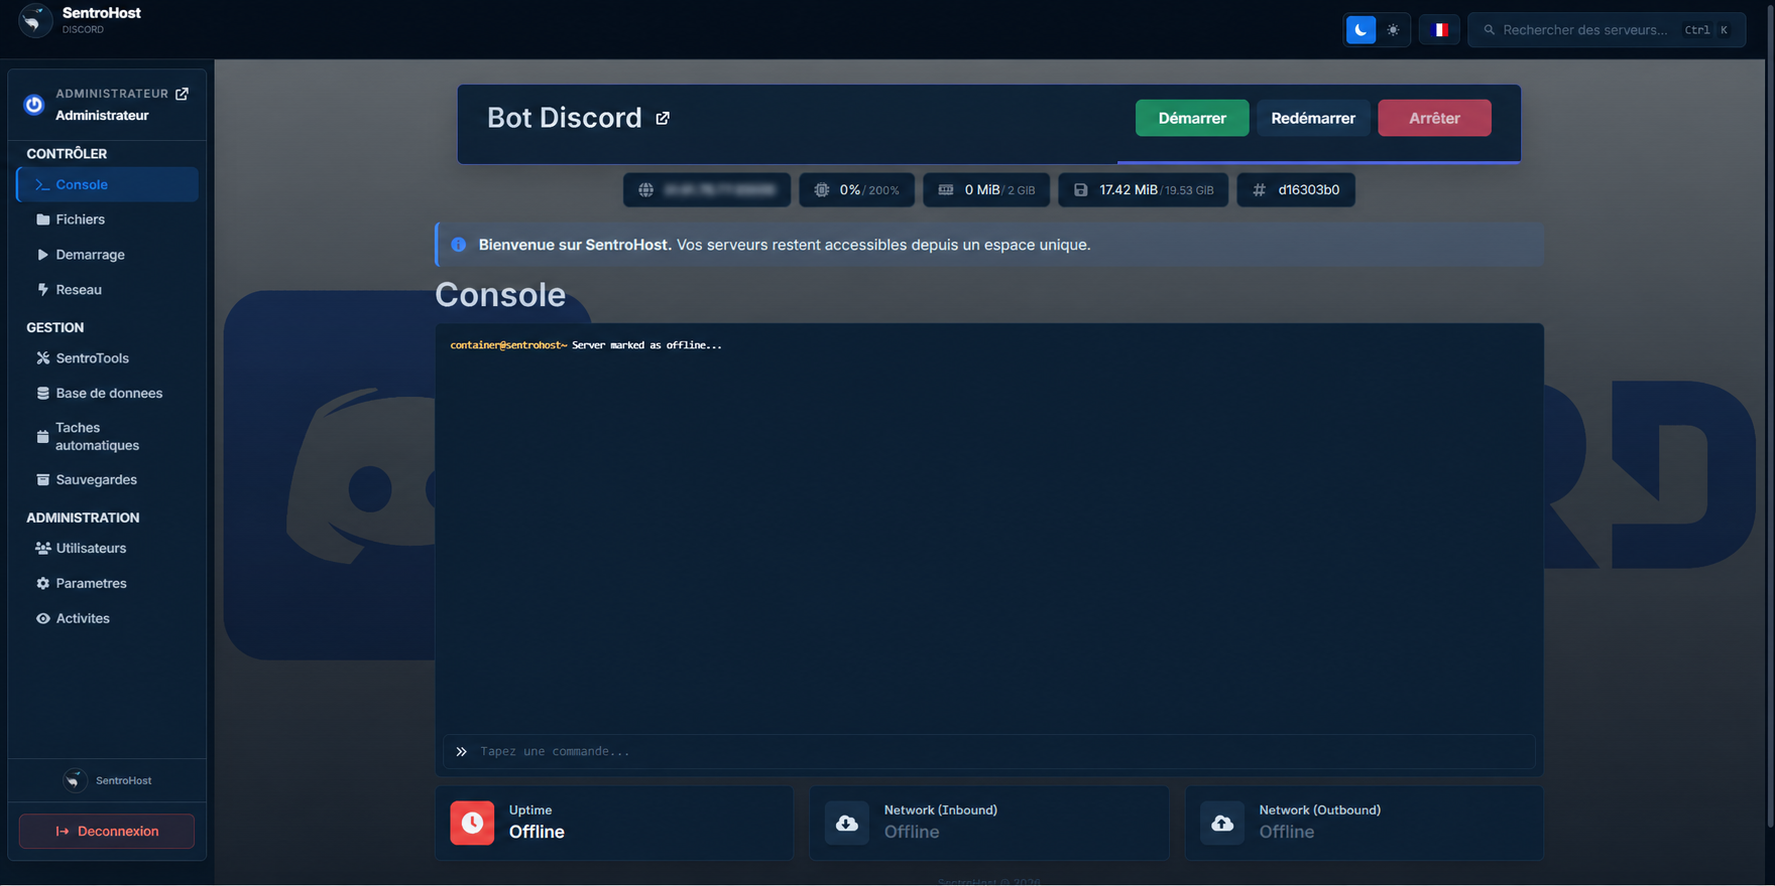The image size is (1775, 886).
Task: Open Utilisateurs page
Action: (107, 548)
